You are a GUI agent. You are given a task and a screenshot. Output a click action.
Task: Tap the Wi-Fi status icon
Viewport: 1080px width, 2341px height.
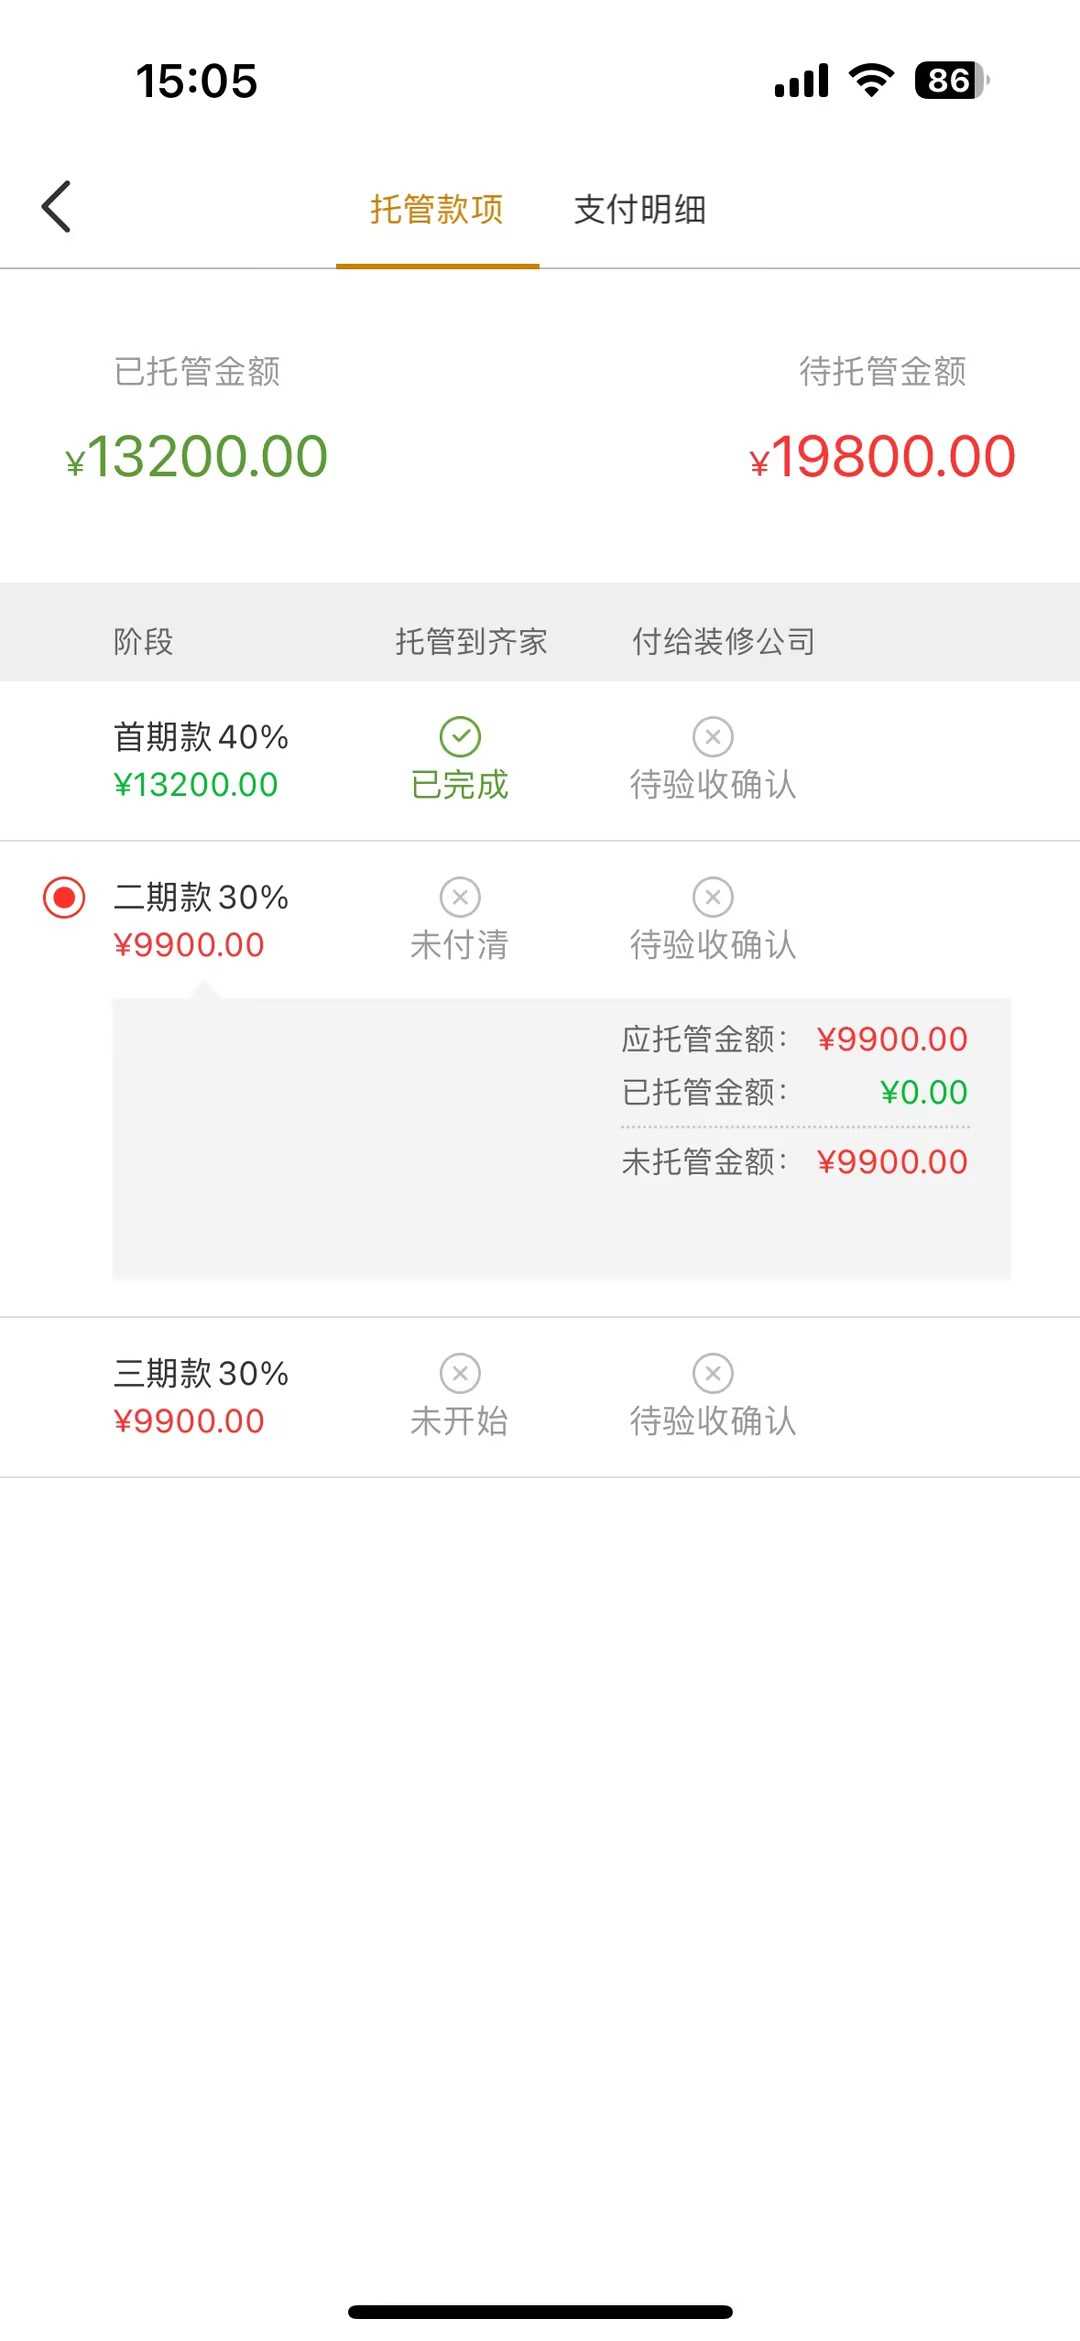[x=871, y=81]
